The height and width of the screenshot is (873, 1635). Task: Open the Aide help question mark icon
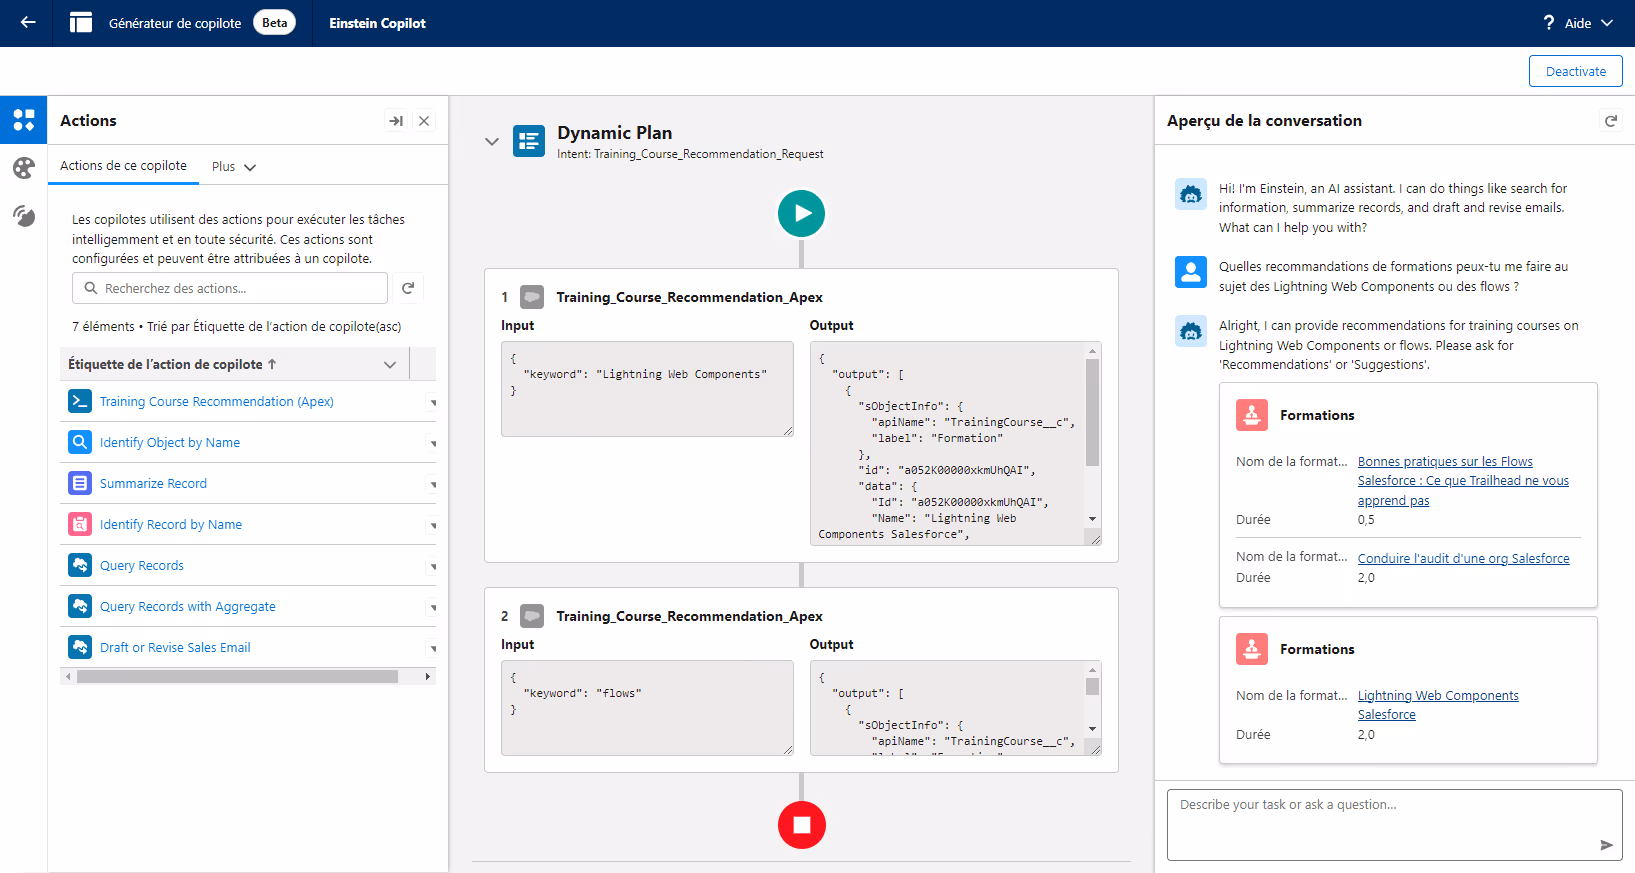pos(1548,22)
